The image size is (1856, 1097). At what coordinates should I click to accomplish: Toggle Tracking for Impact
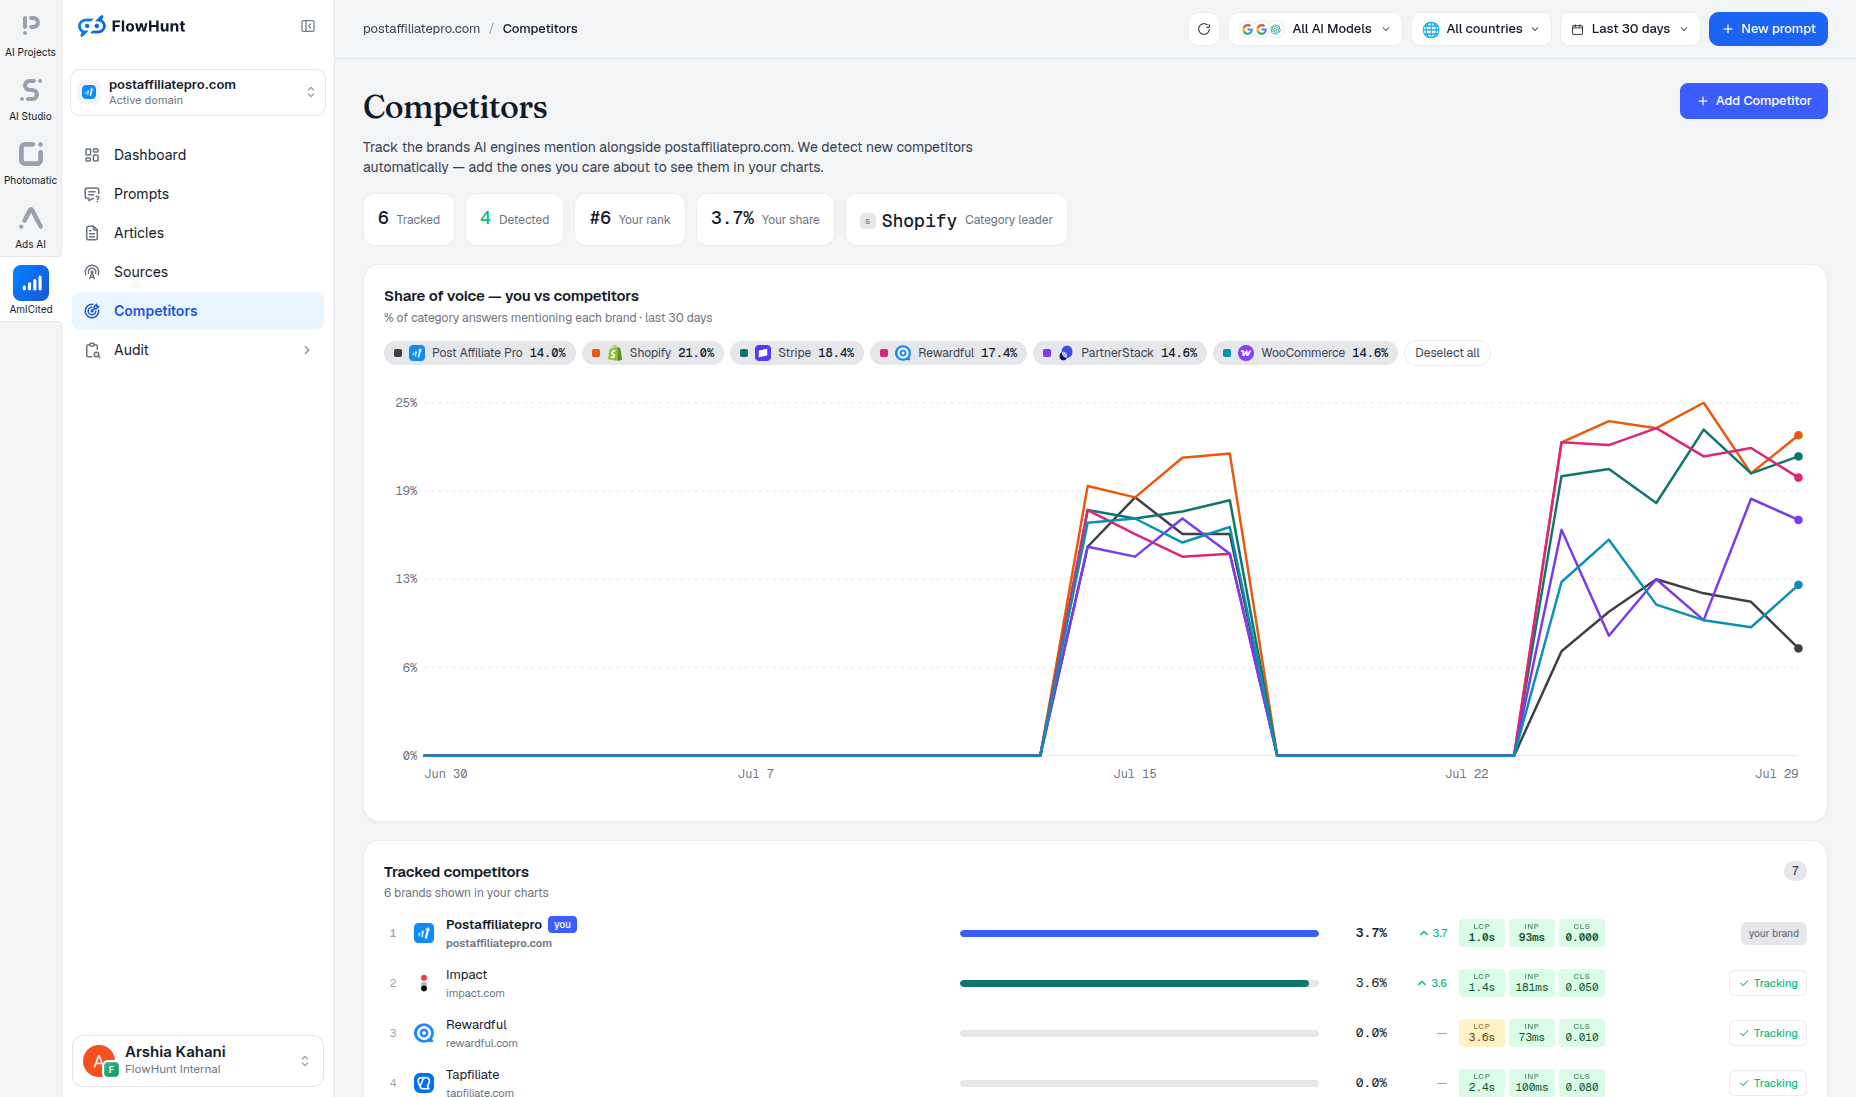coord(1768,983)
